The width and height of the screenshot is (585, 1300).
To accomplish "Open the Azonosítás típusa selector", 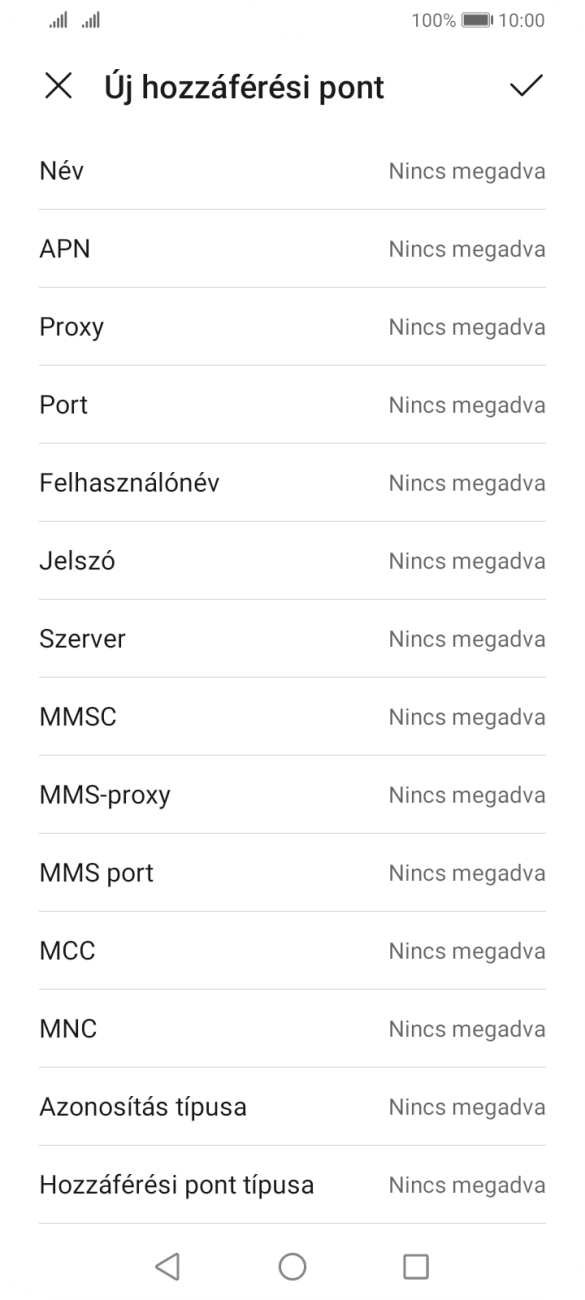I will tap(291, 1107).
